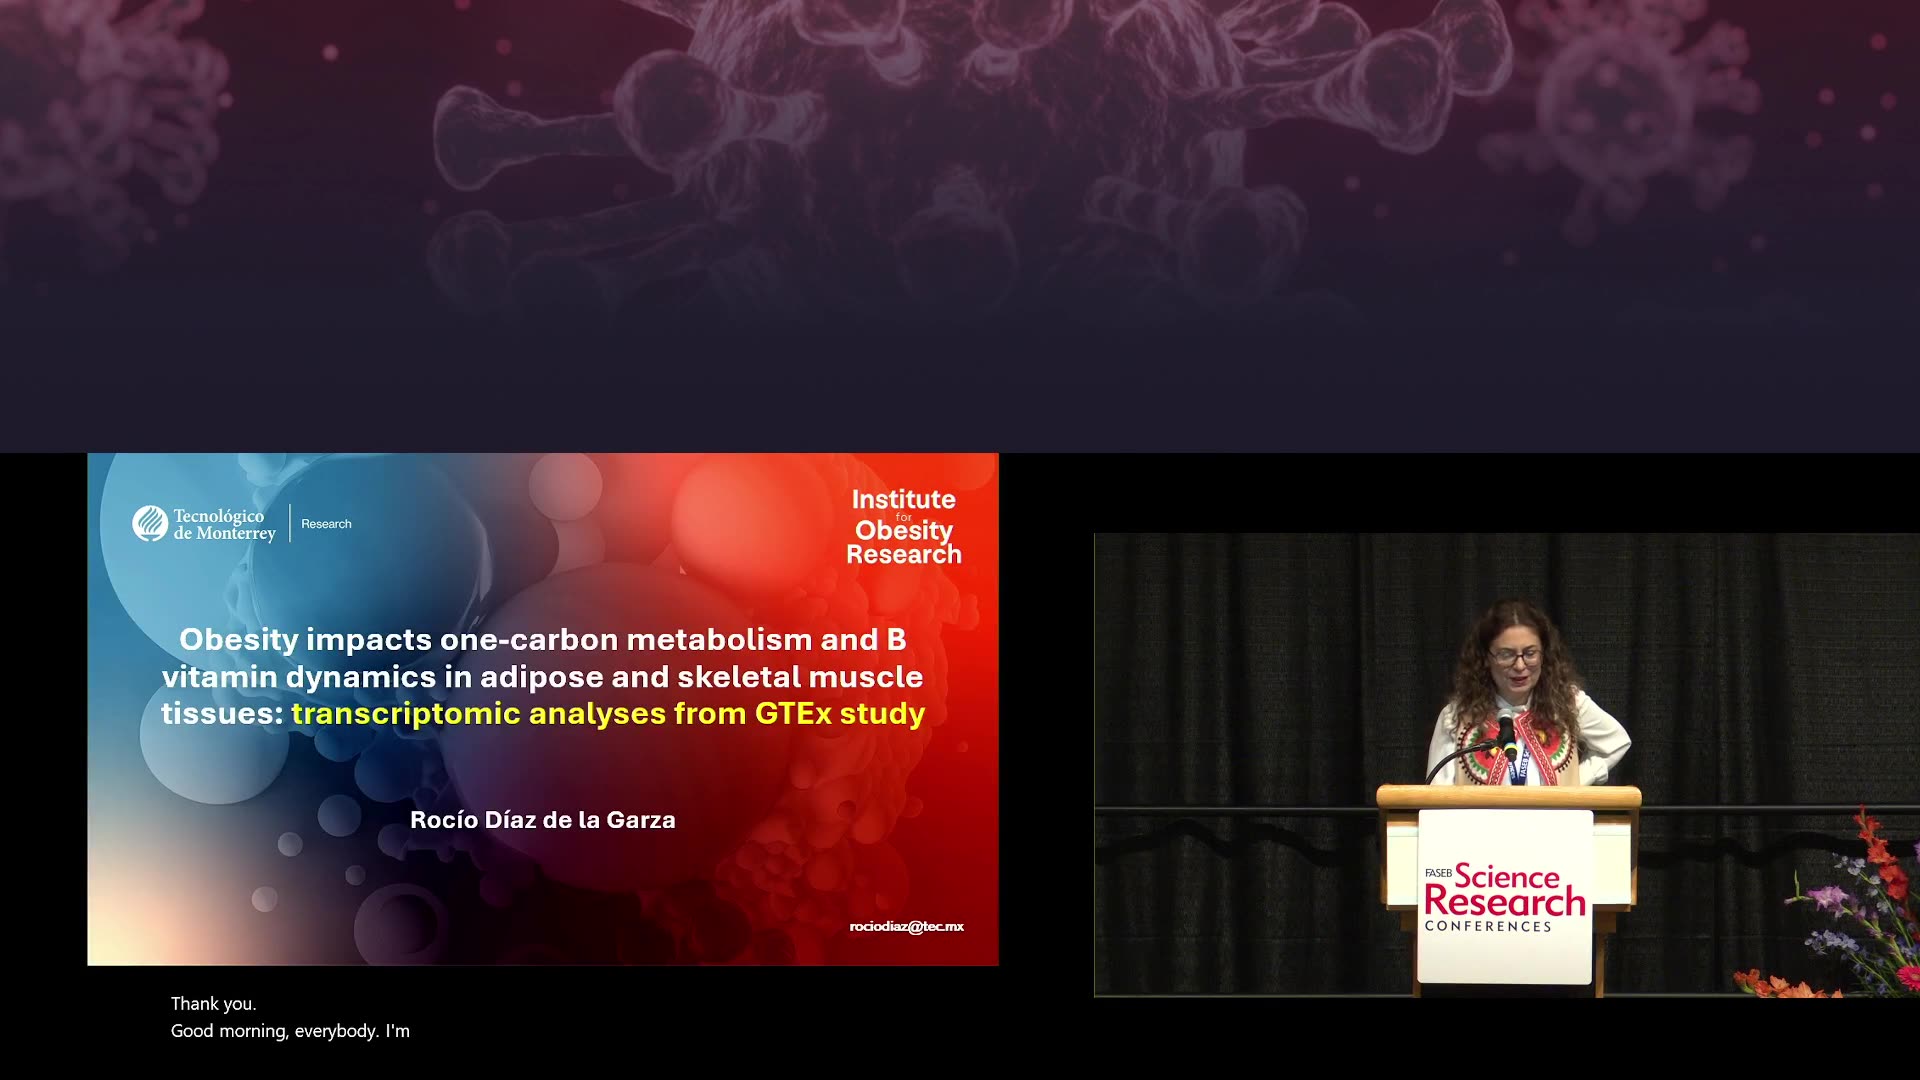The height and width of the screenshot is (1080, 1920).
Task: Click the Institute for Obesity Research logo
Action: (904, 527)
